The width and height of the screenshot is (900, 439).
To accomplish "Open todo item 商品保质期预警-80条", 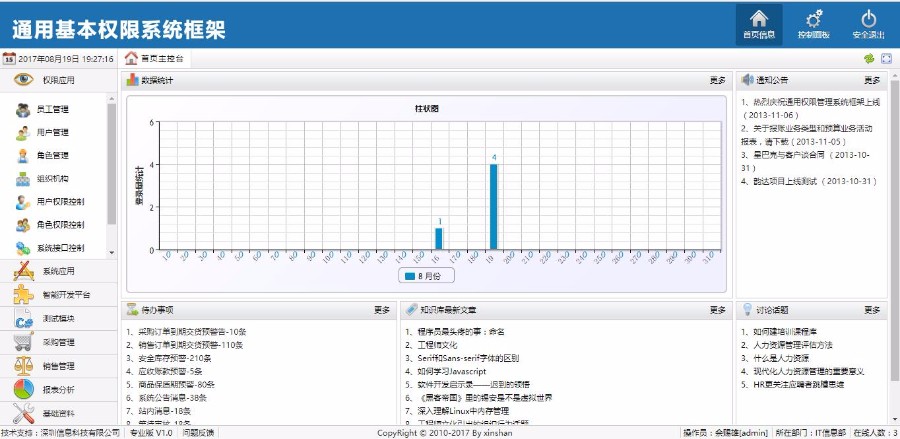I will (170, 384).
